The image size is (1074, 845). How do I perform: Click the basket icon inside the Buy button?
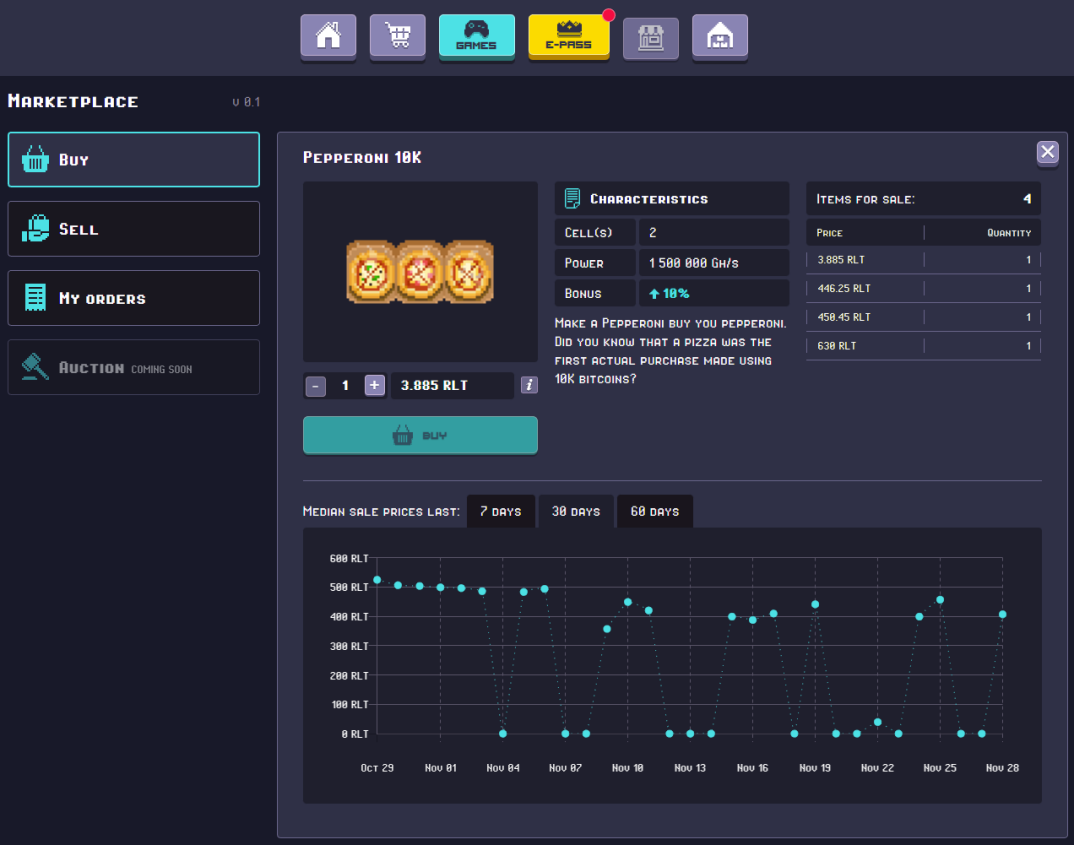click(x=403, y=435)
